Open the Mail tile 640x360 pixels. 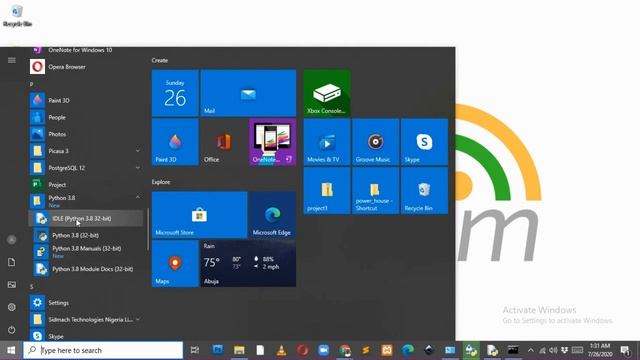point(248,93)
